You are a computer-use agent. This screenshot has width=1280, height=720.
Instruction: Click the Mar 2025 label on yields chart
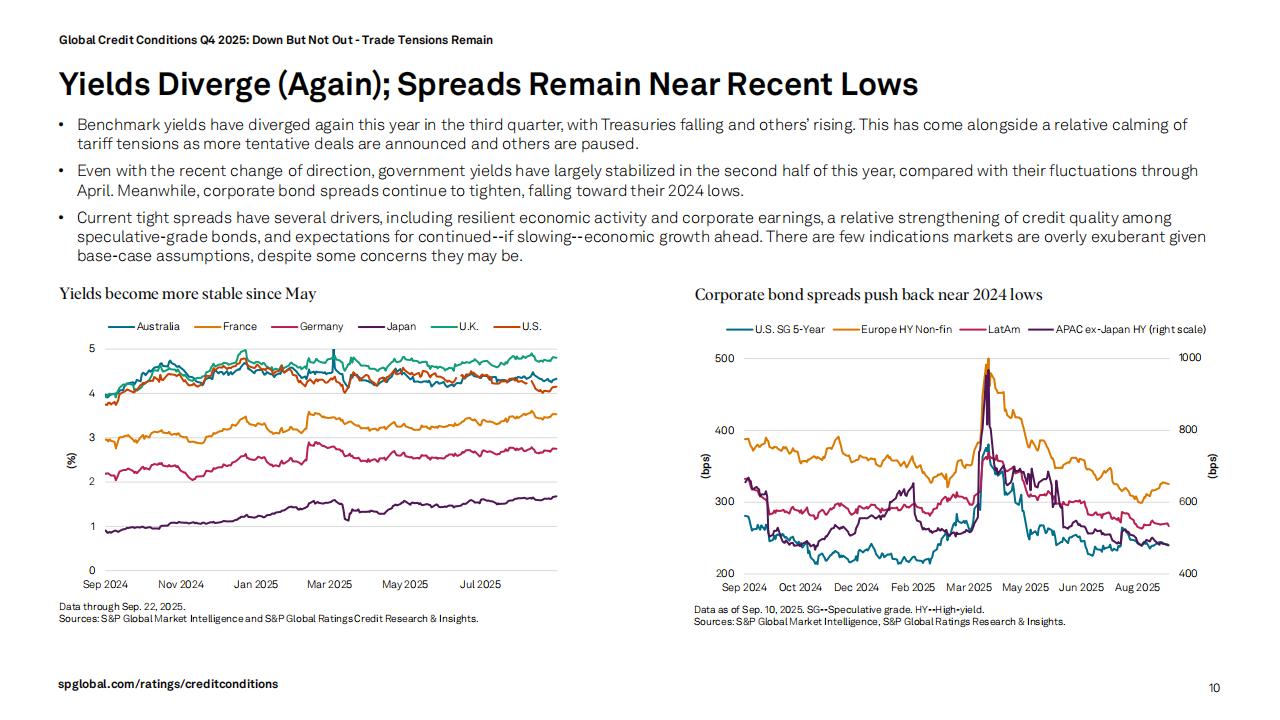[x=330, y=584]
